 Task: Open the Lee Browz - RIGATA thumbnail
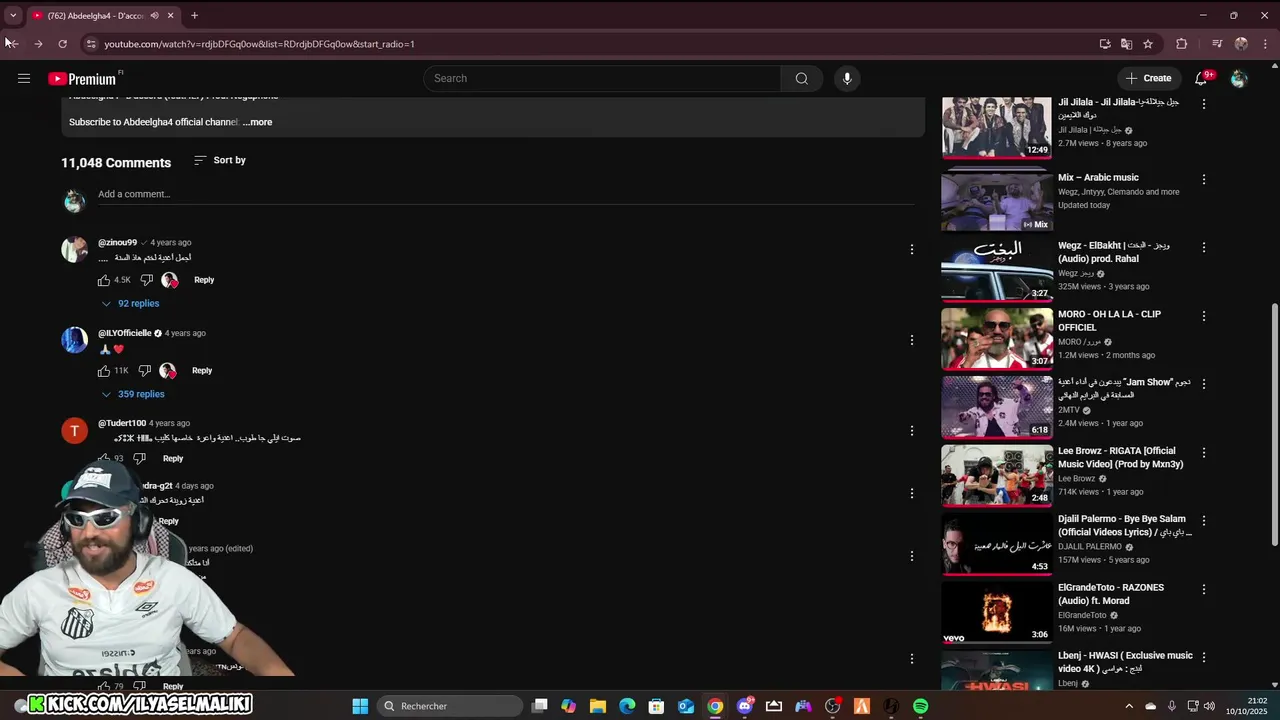coord(997,474)
